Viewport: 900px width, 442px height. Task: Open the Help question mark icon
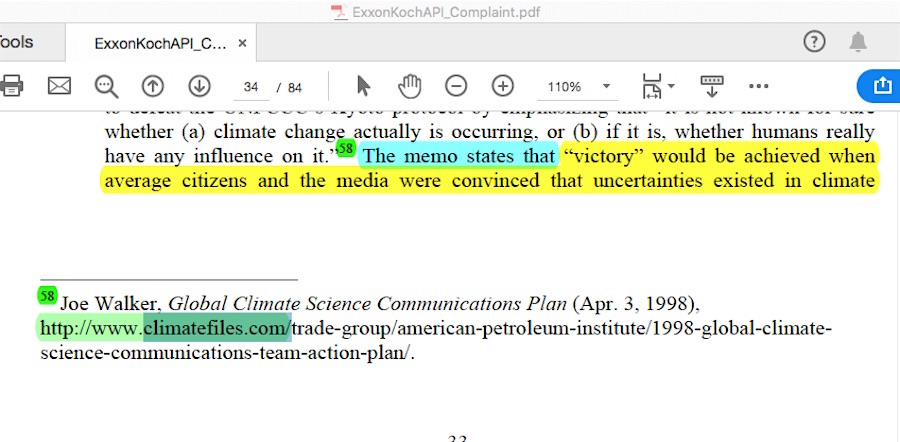coord(815,42)
